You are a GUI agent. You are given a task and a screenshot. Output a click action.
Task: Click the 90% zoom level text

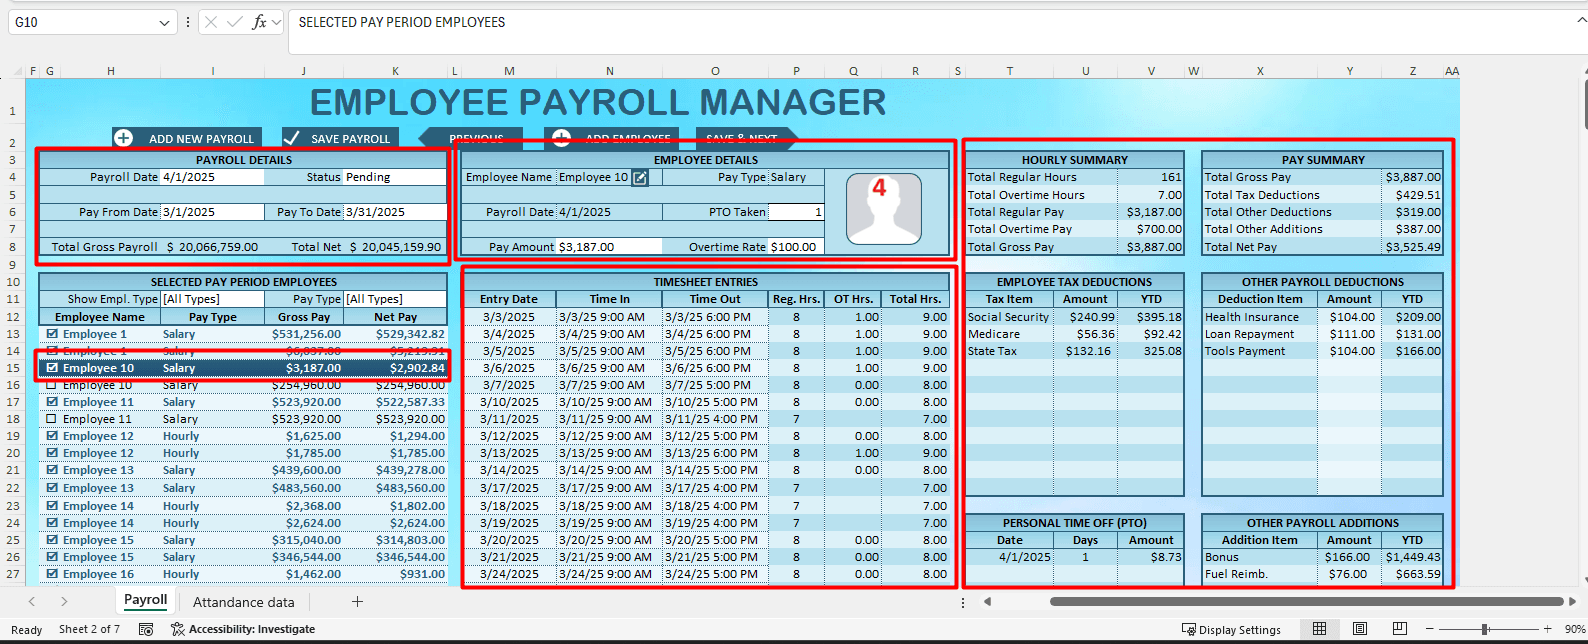(x=1574, y=629)
